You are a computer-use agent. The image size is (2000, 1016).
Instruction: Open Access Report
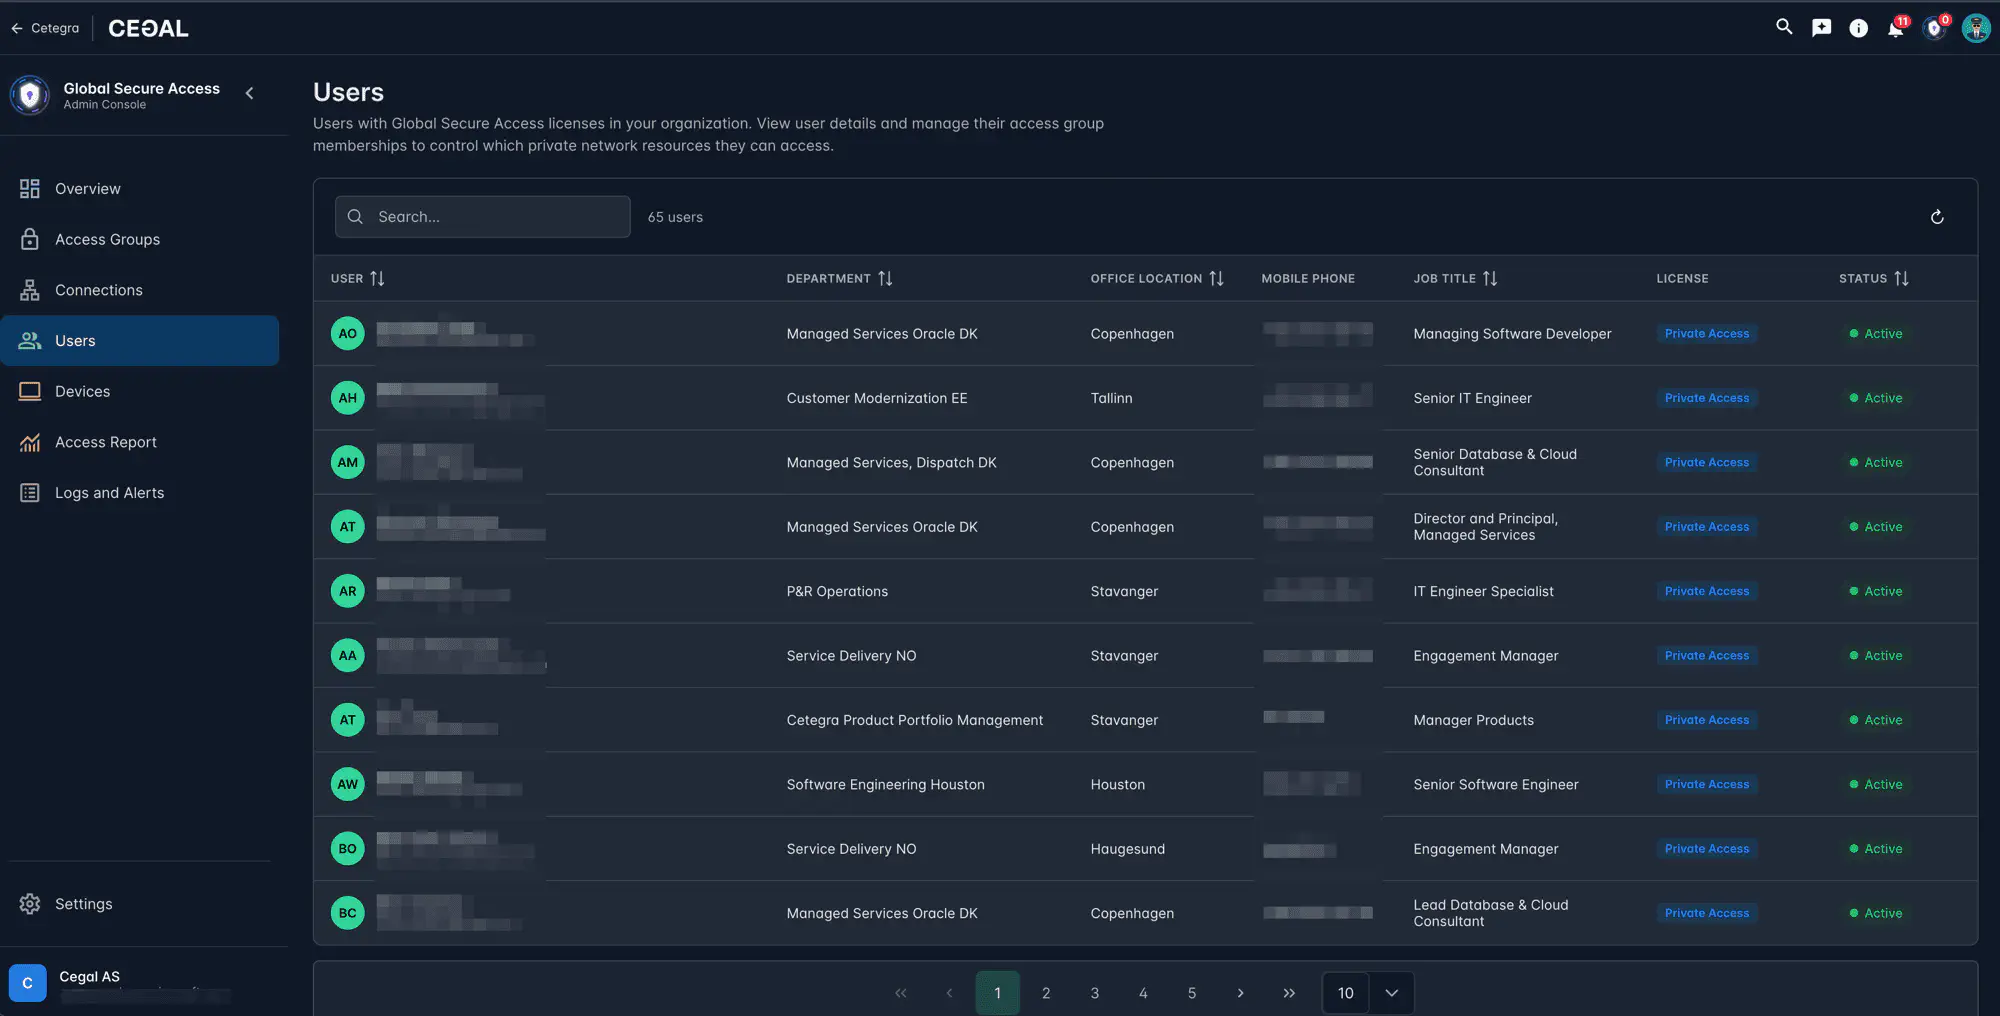coord(140,442)
